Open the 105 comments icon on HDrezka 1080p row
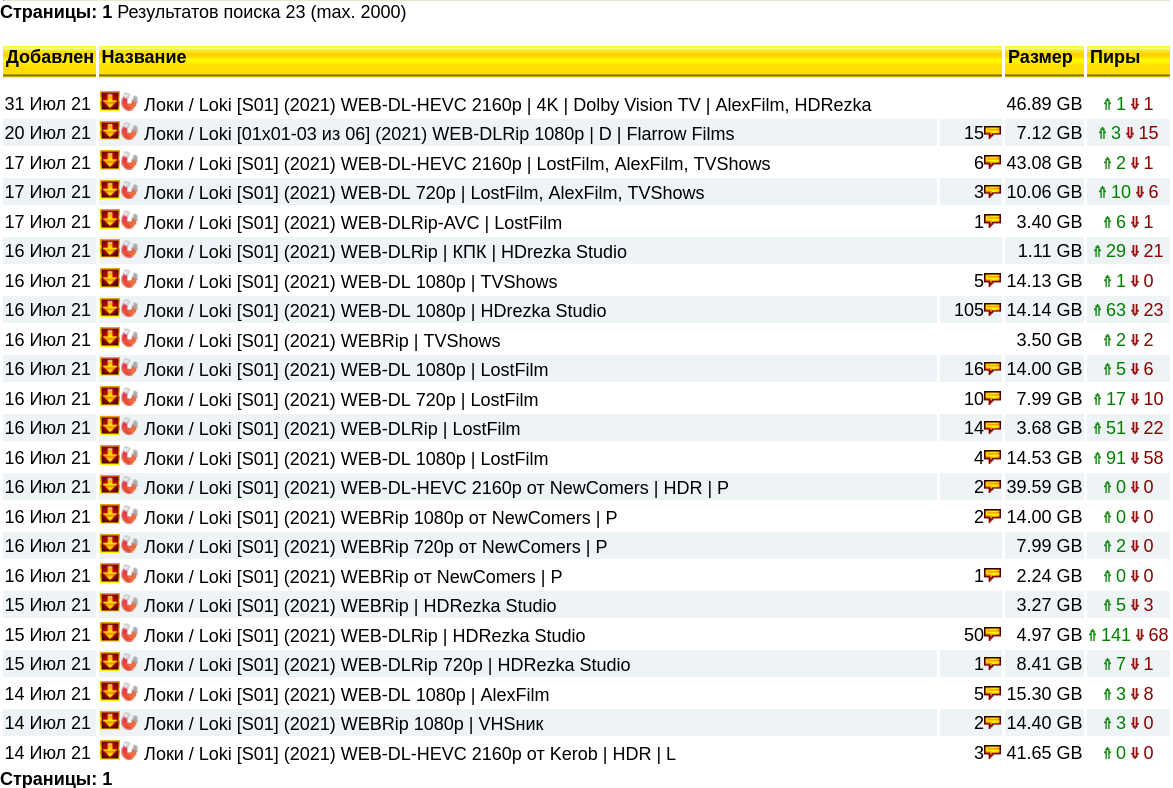 coord(993,310)
